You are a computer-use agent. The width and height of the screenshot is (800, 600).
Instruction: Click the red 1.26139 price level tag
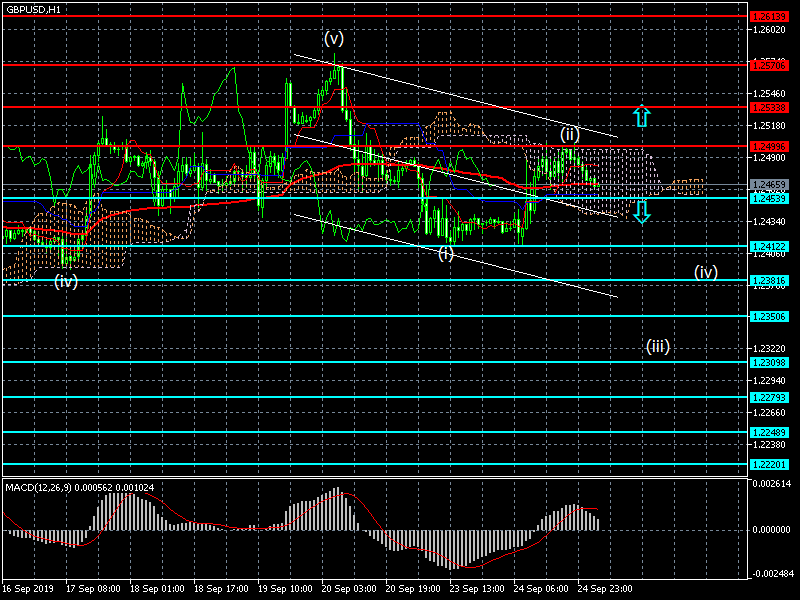[x=769, y=17]
